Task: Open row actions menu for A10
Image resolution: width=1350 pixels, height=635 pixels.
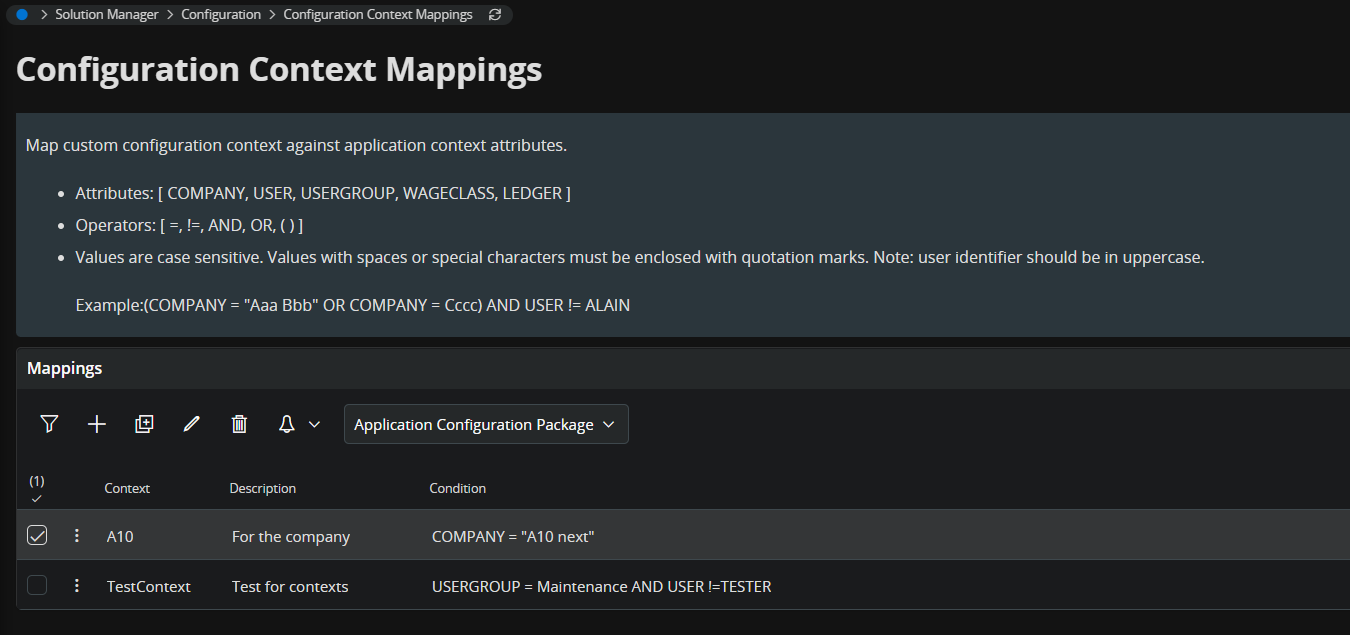Action: pyautogui.click(x=77, y=536)
